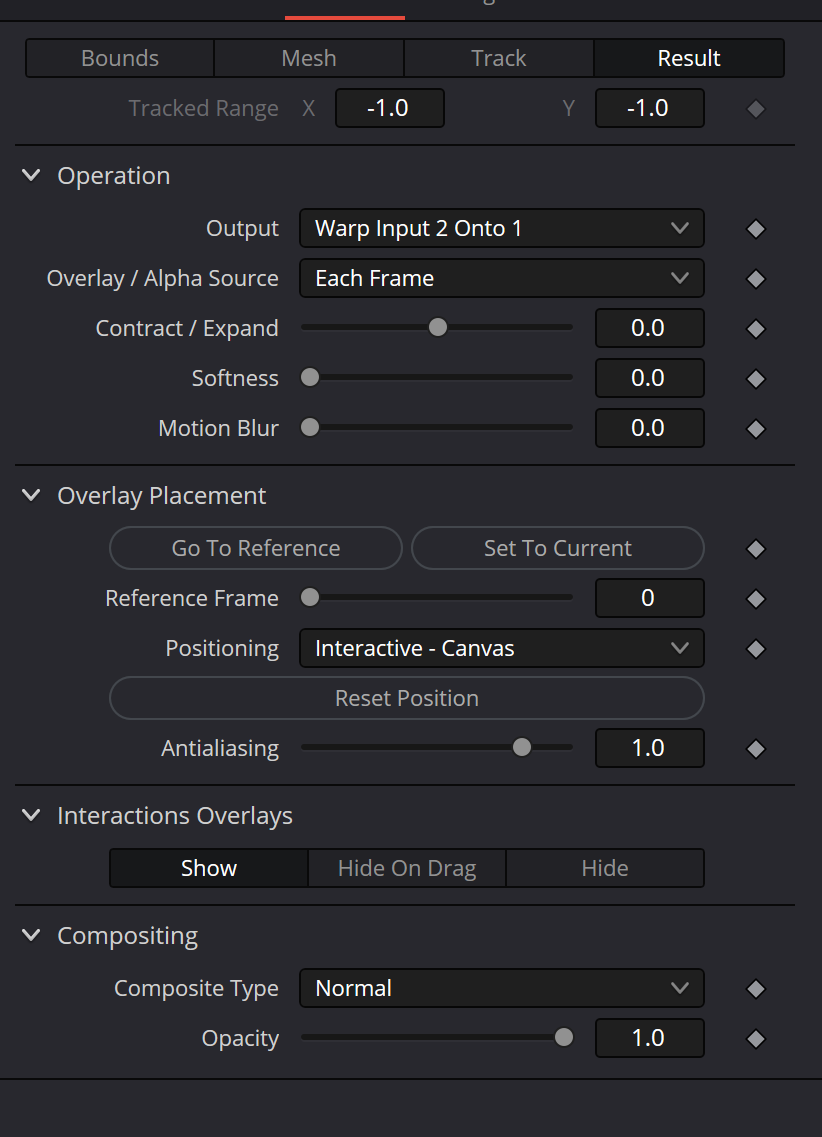Toggle keyframe diamond beside Set To Current

(755, 549)
